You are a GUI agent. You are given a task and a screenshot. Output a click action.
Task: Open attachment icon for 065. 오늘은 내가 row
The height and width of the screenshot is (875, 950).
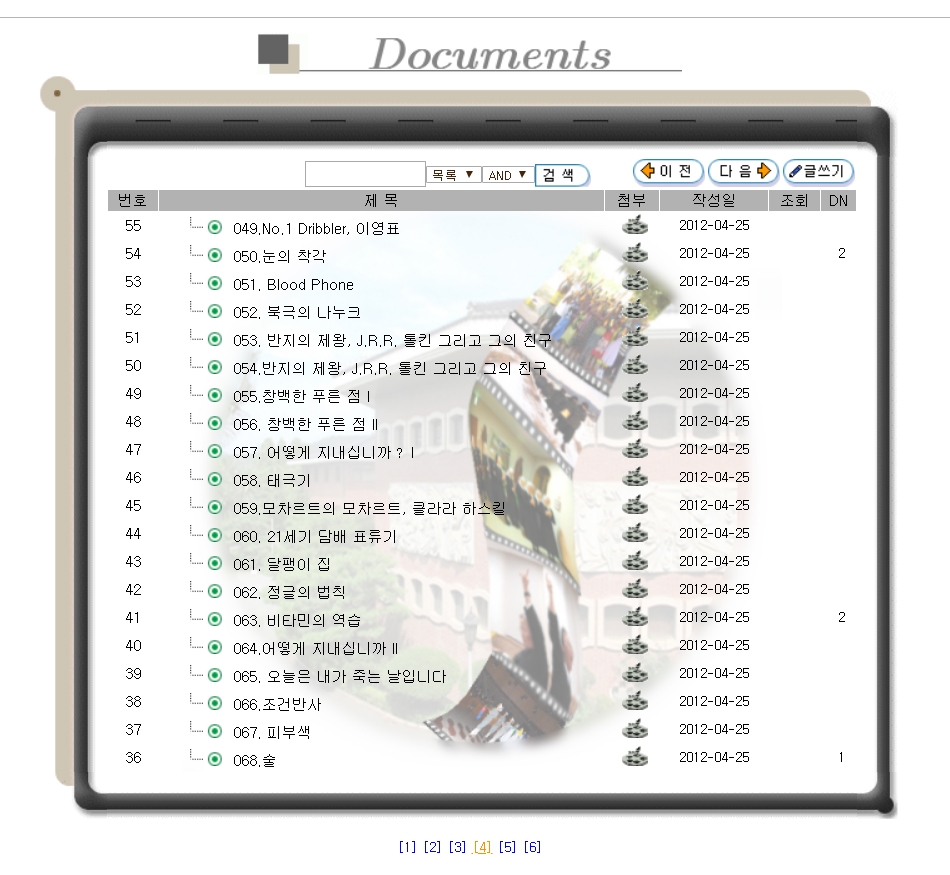(635, 673)
